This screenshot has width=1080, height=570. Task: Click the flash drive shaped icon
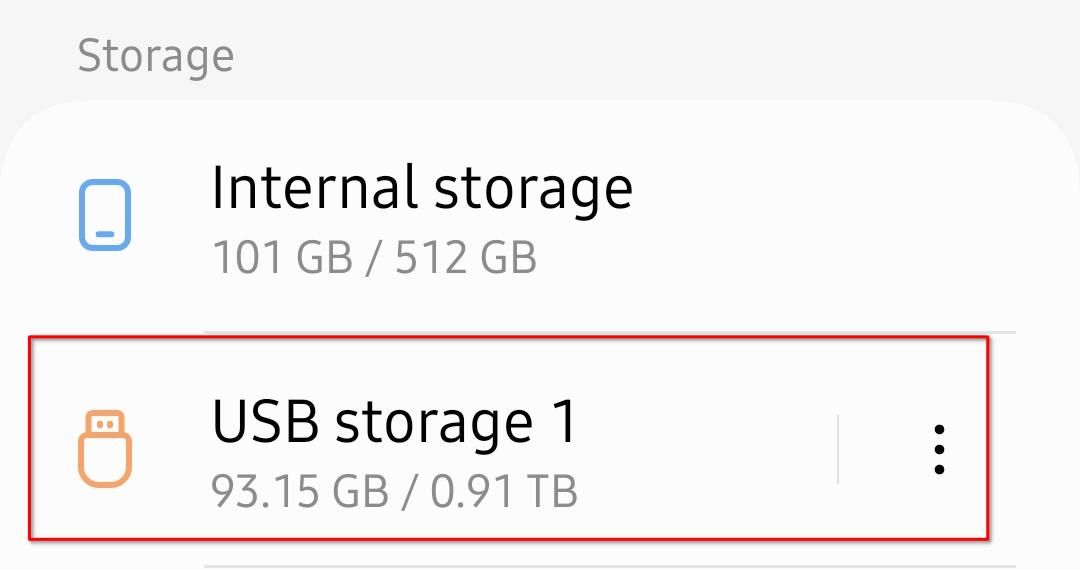pos(104,449)
